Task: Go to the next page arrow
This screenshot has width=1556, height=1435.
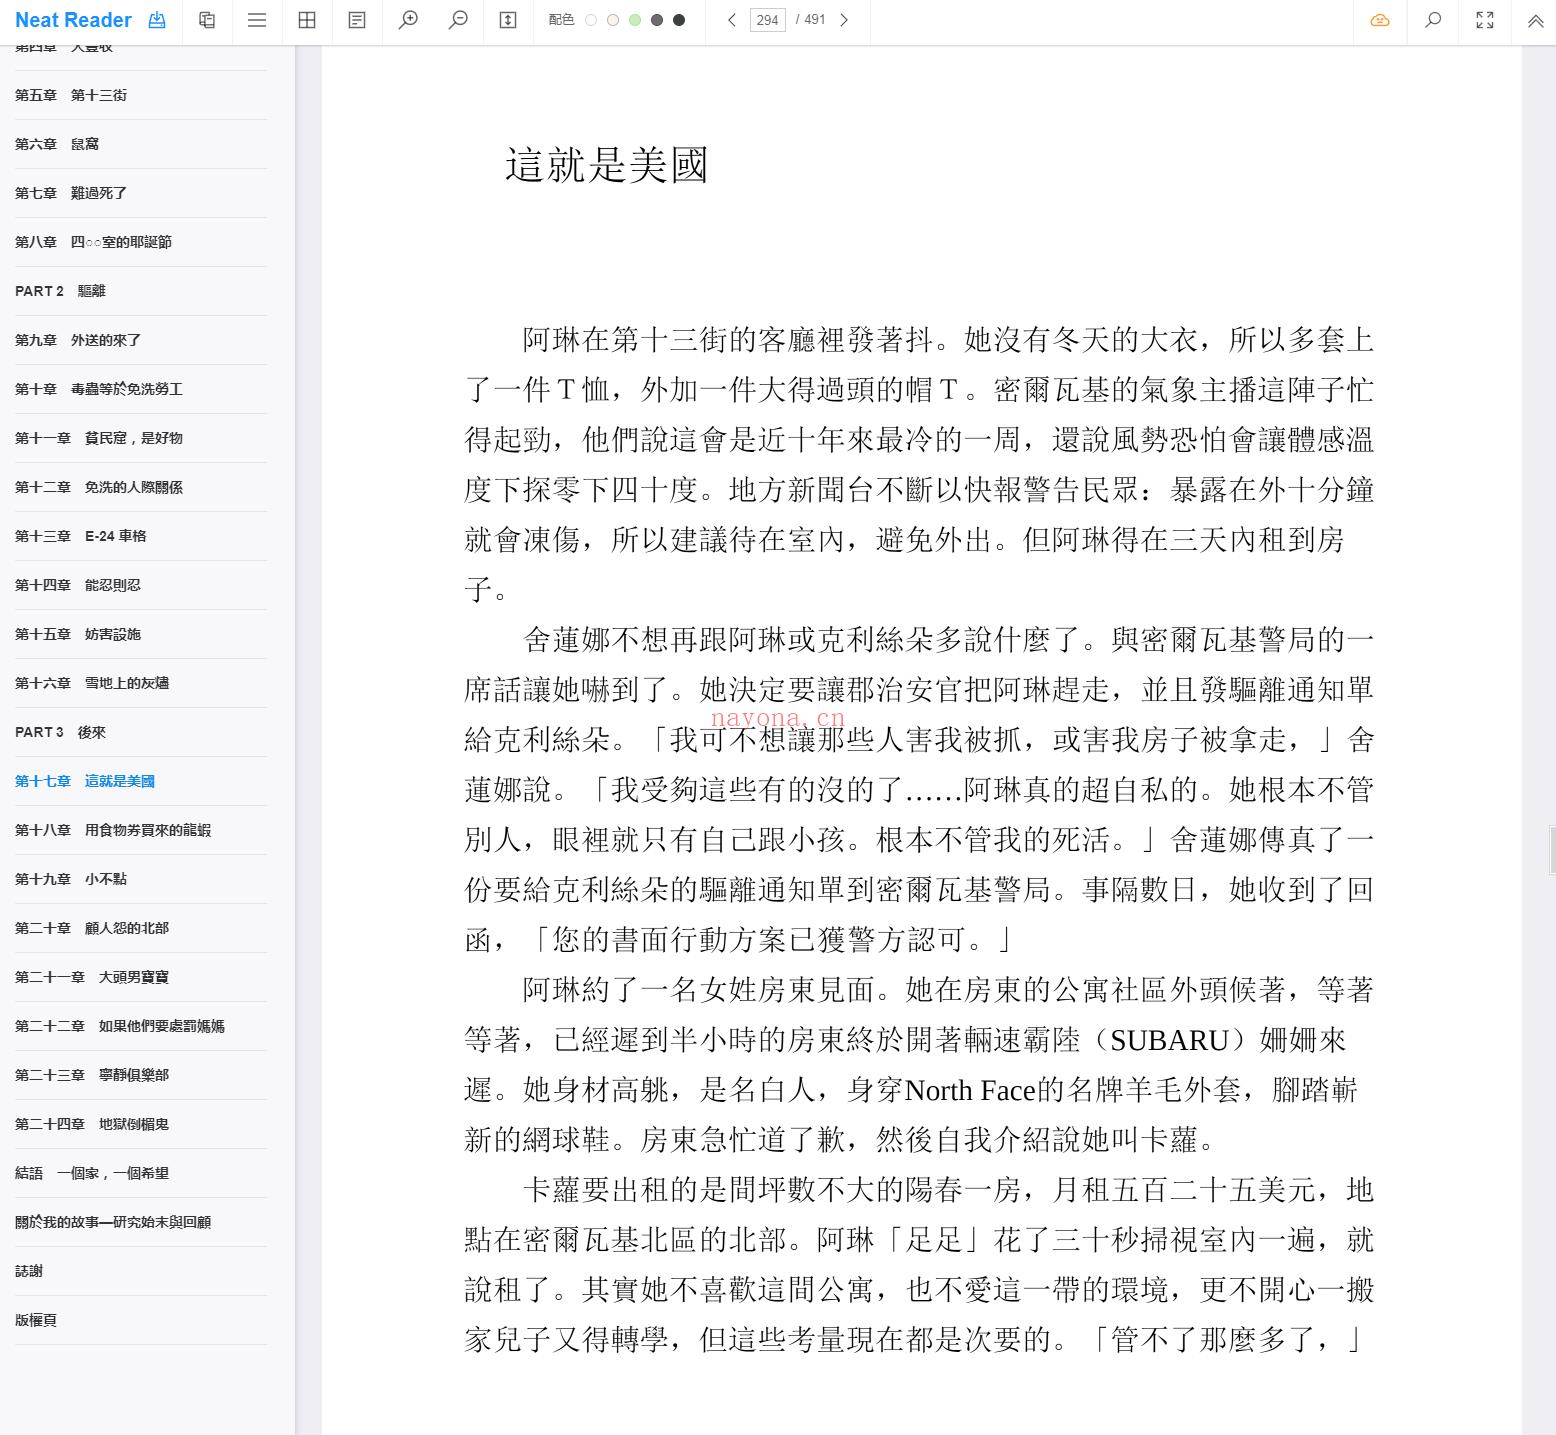Action: click(x=844, y=20)
